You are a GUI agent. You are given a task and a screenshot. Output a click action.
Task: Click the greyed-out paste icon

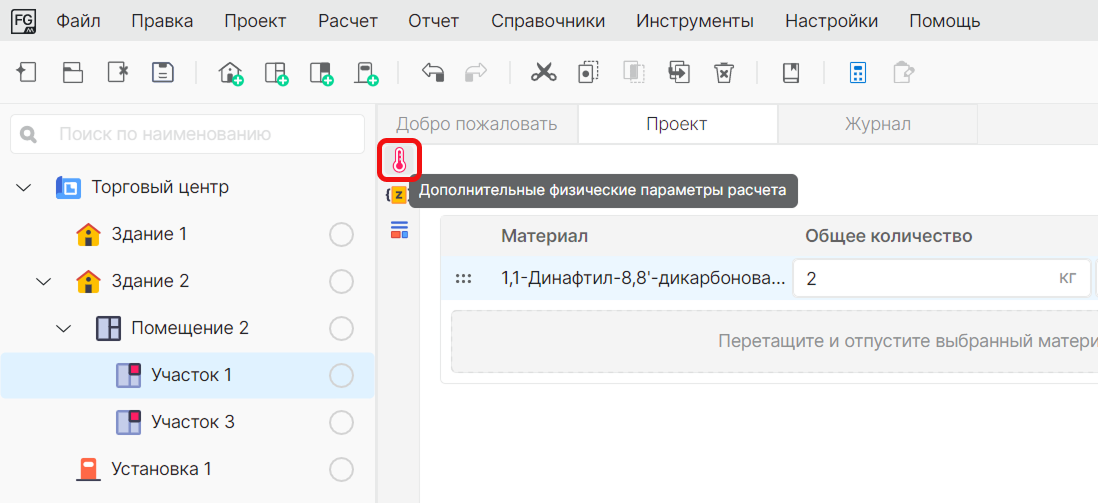[633, 72]
